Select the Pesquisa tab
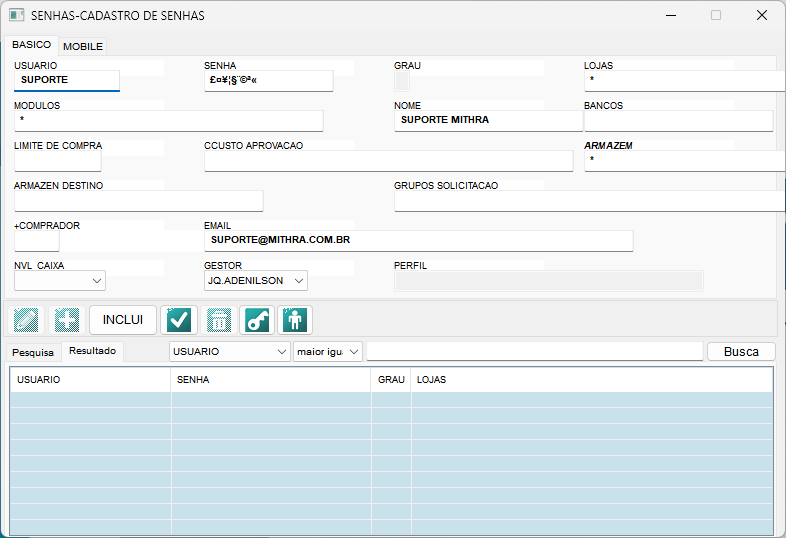Screen dimensions: 786x538 point(33,352)
